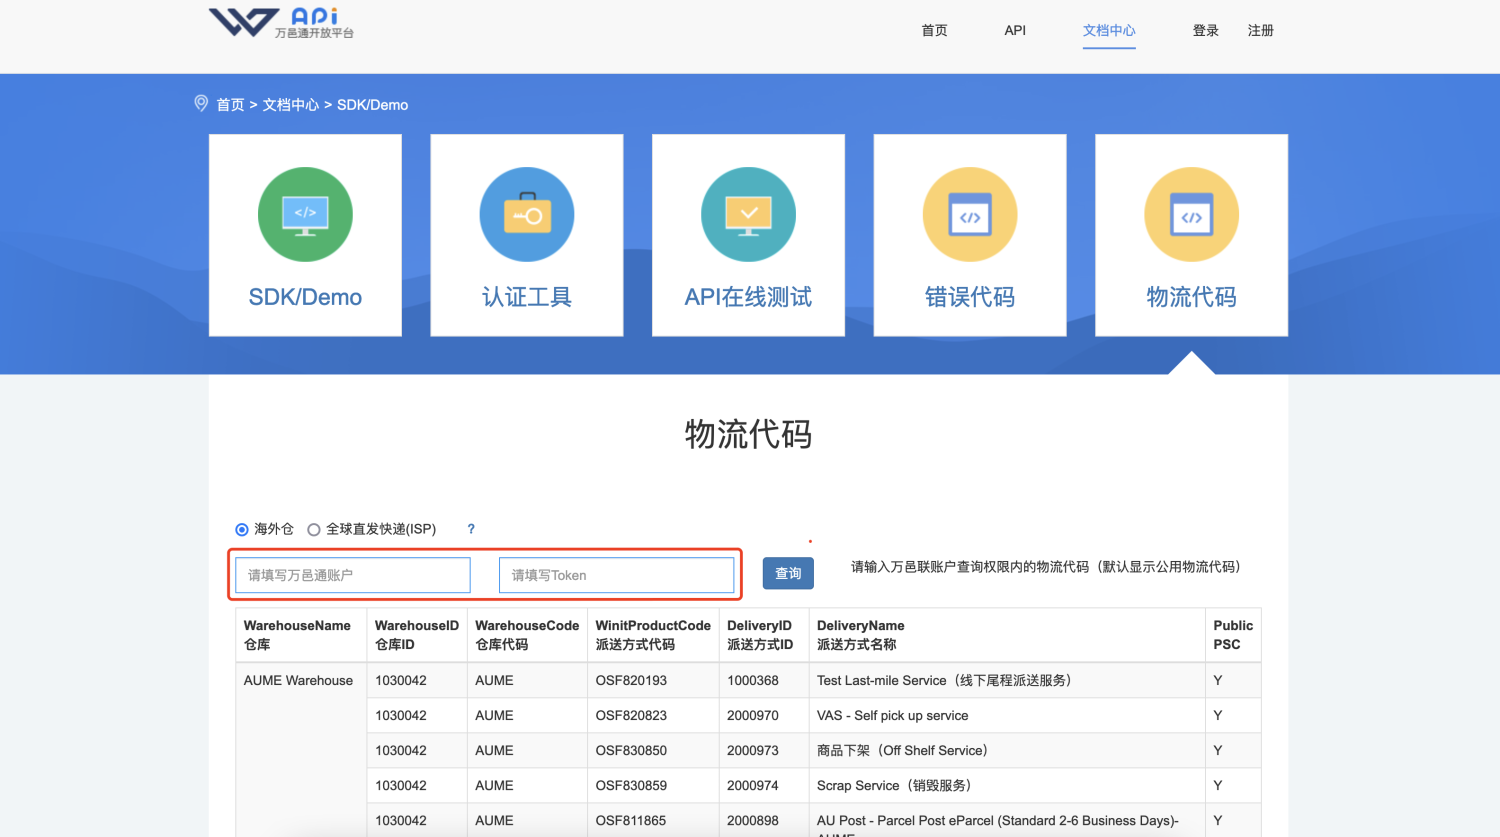The height and width of the screenshot is (837, 1500).
Task: Focus the 请填写Token input field
Action: pos(616,575)
